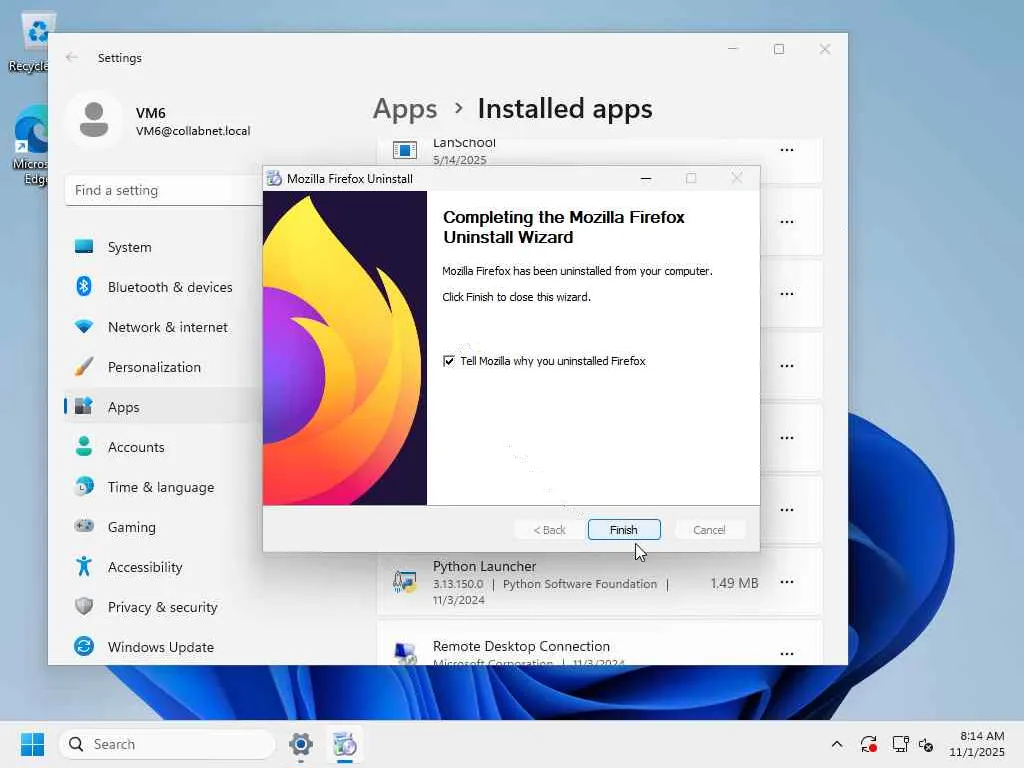This screenshot has height=768, width=1024.
Task: Open Accessibility settings
Action: [x=162, y=567]
